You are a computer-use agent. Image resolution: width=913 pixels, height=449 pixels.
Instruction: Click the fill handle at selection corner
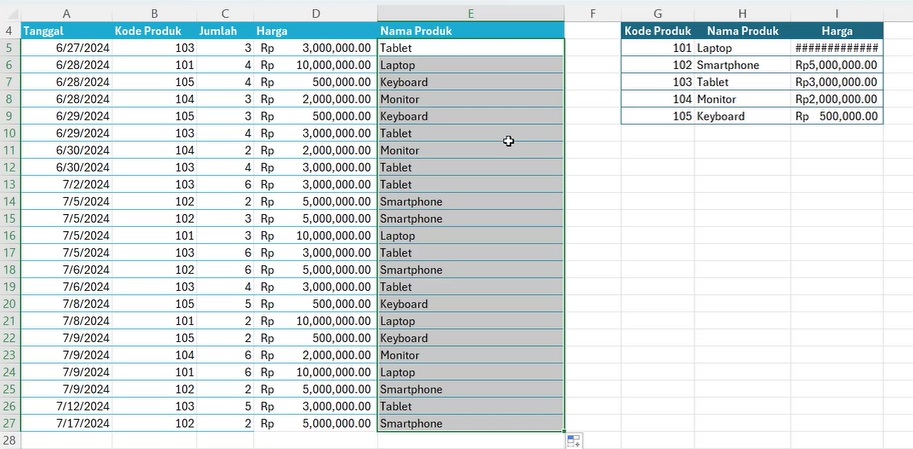(x=564, y=432)
